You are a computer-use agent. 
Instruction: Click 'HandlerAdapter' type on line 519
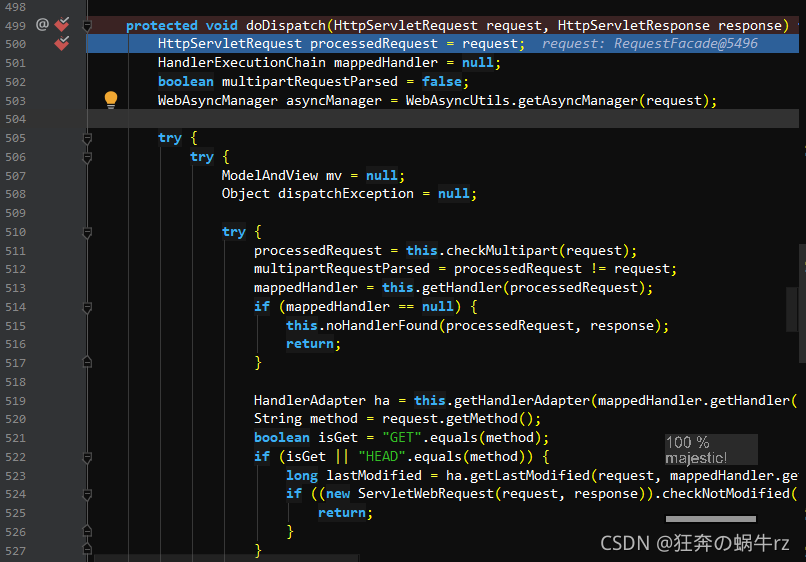coord(310,400)
